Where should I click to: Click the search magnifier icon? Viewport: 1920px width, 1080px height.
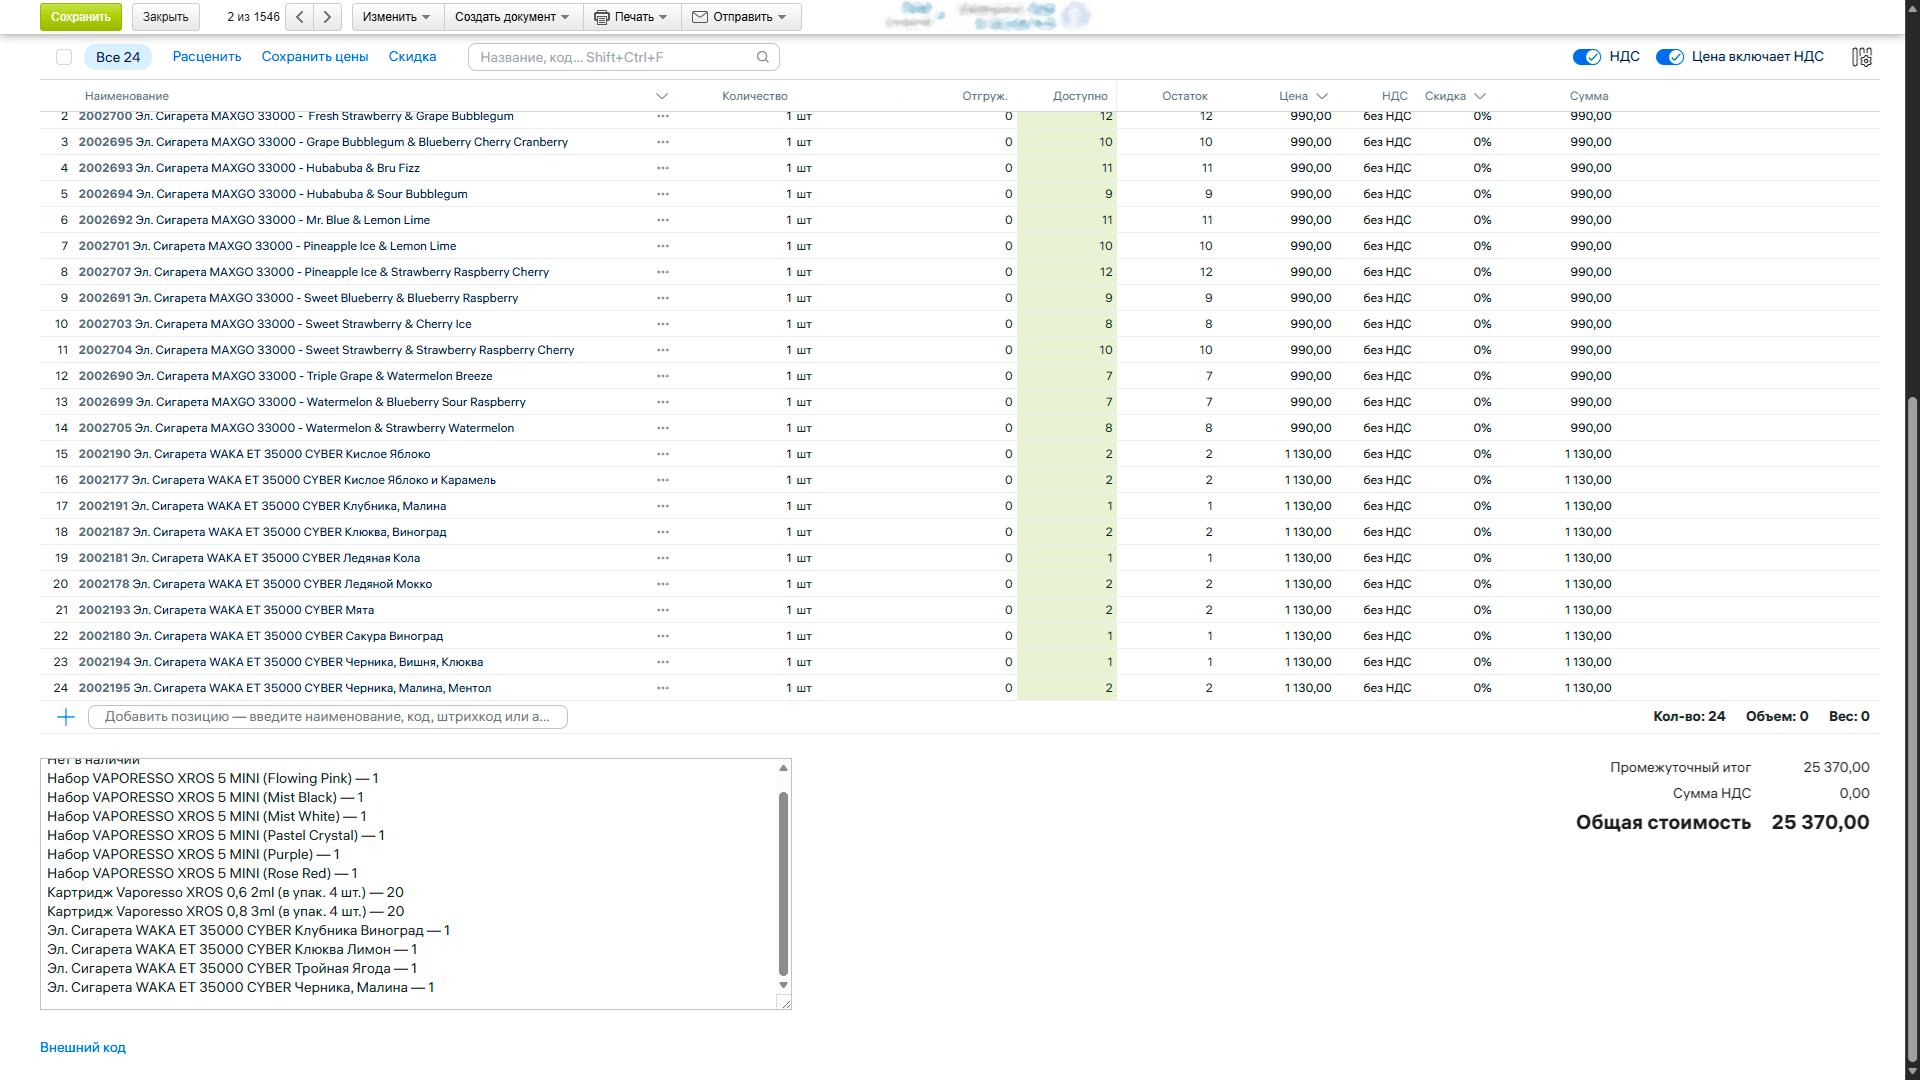pyautogui.click(x=763, y=57)
